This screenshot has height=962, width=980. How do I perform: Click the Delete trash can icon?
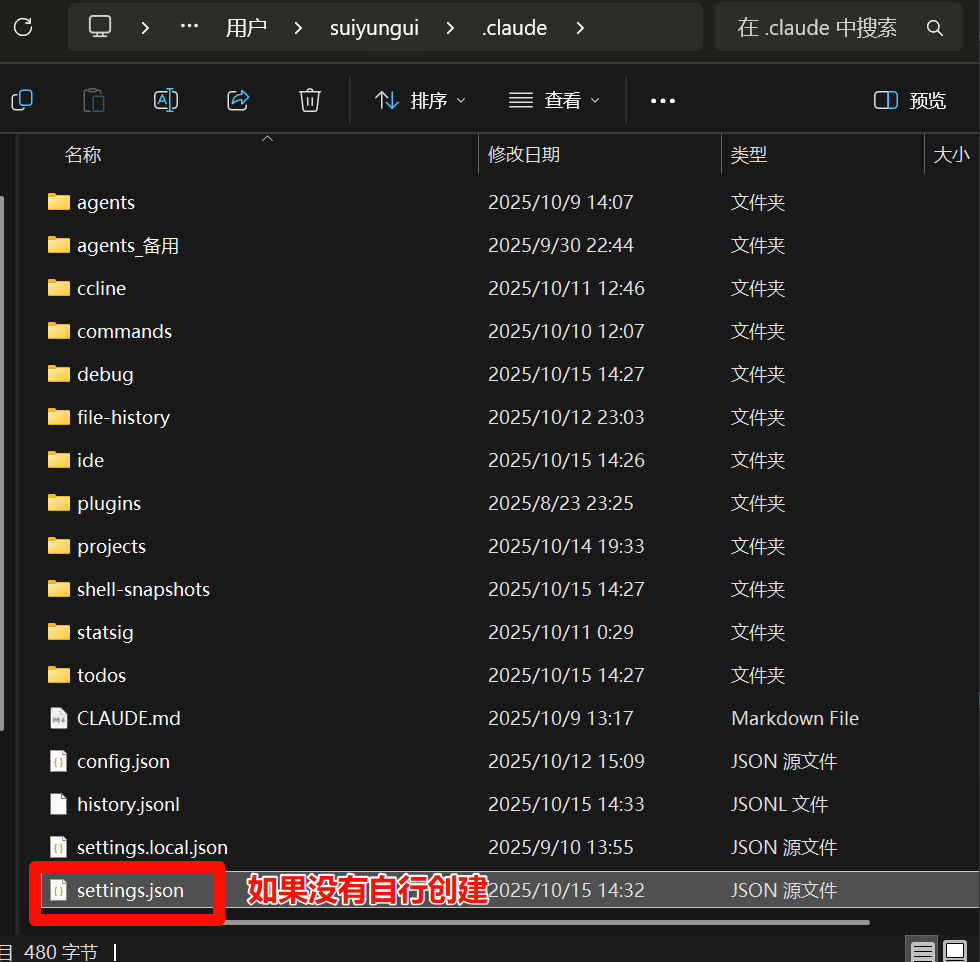pos(310,100)
